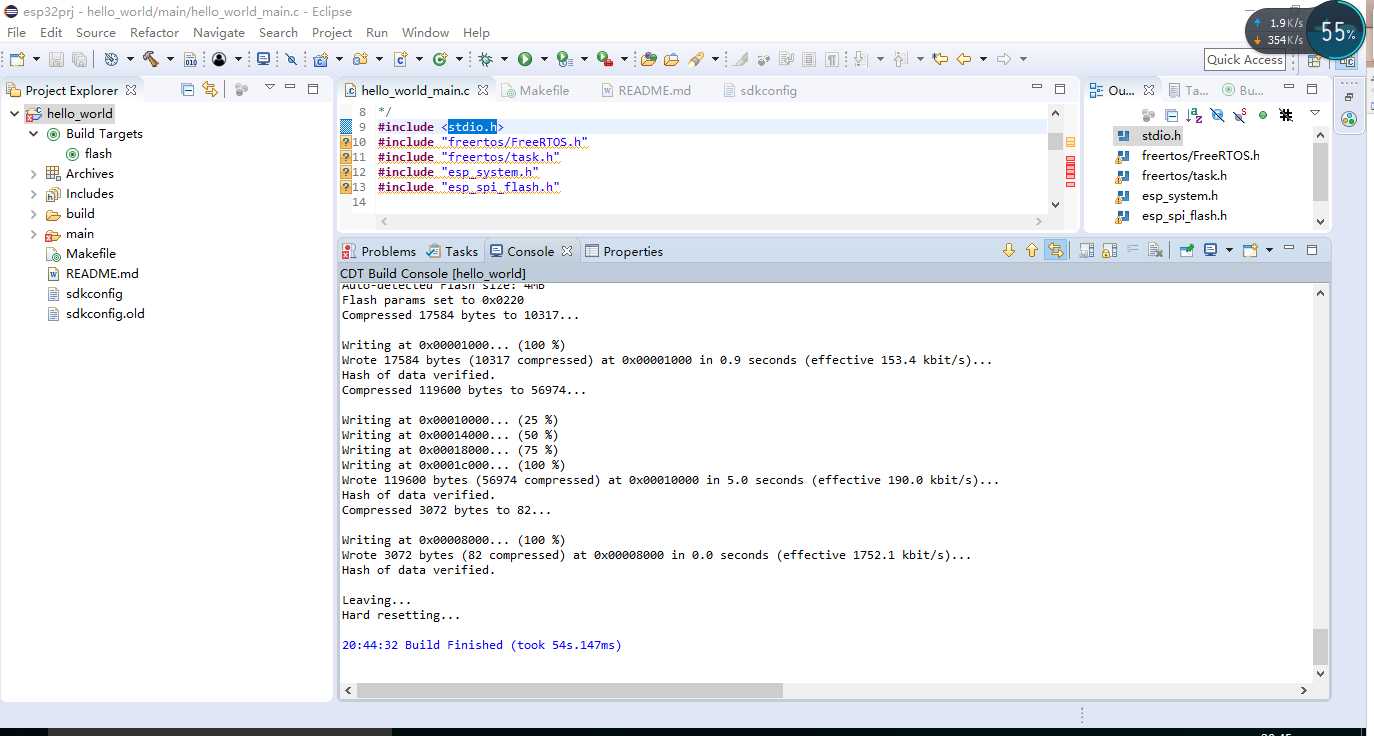Click the Back navigation yellow arrow
Image resolution: width=1374 pixels, height=736 pixels.
tap(964, 59)
